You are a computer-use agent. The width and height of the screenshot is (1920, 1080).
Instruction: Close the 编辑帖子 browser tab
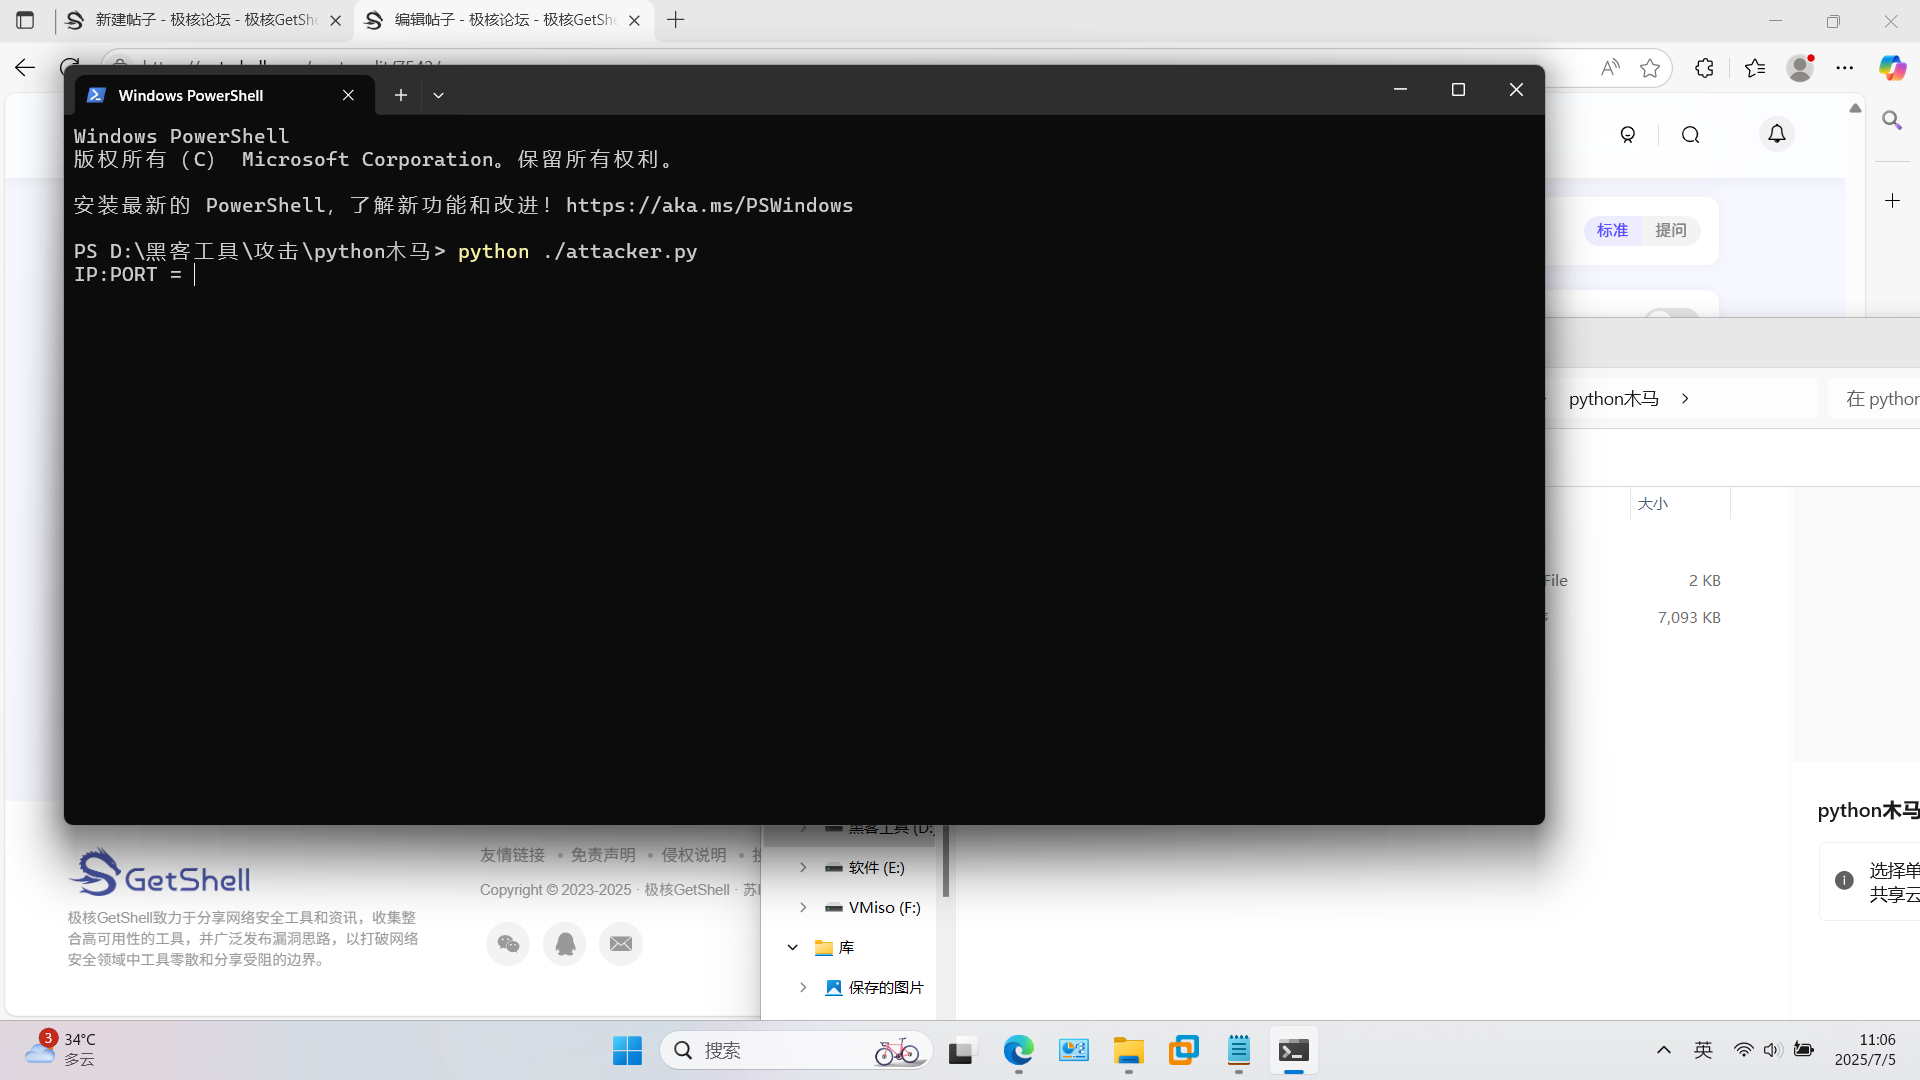click(x=634, y=20)
